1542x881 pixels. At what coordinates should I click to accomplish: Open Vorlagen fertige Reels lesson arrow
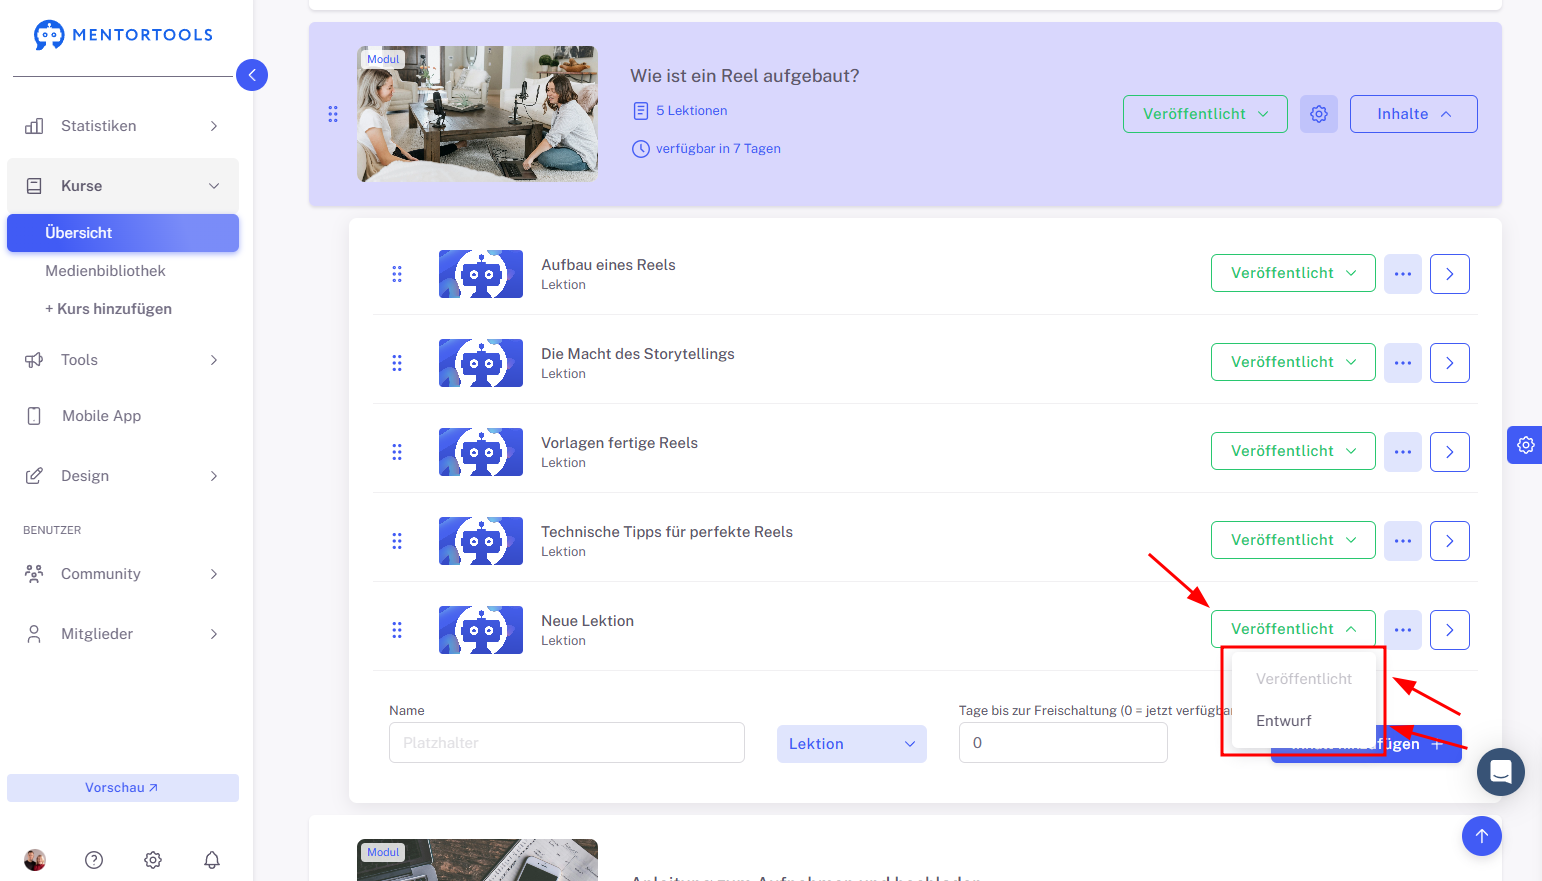1450,452
